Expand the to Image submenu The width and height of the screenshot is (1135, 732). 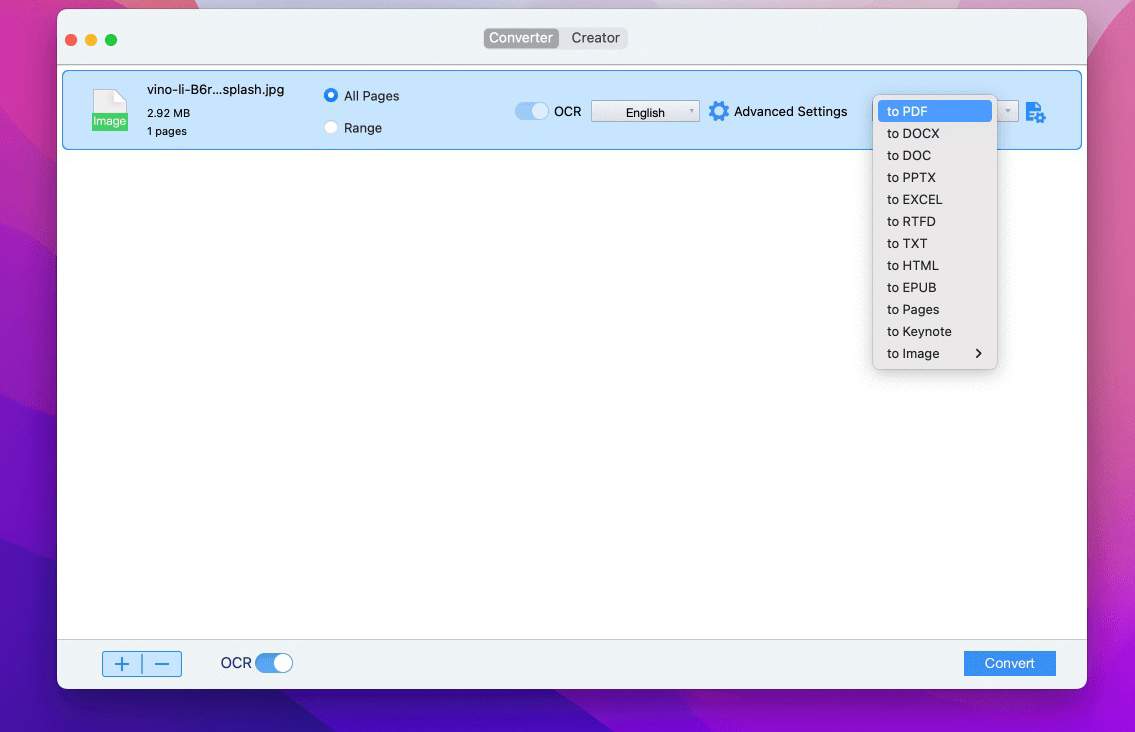click(x=934, y=353)
